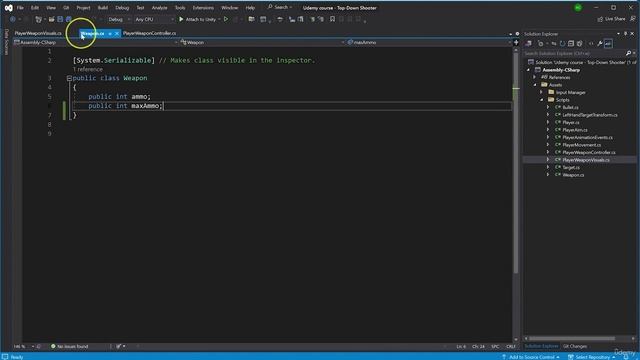Switch to the PlayerWeaponVisuals.cs tab
The image size is (640, 360).
(x=38, y=33)
